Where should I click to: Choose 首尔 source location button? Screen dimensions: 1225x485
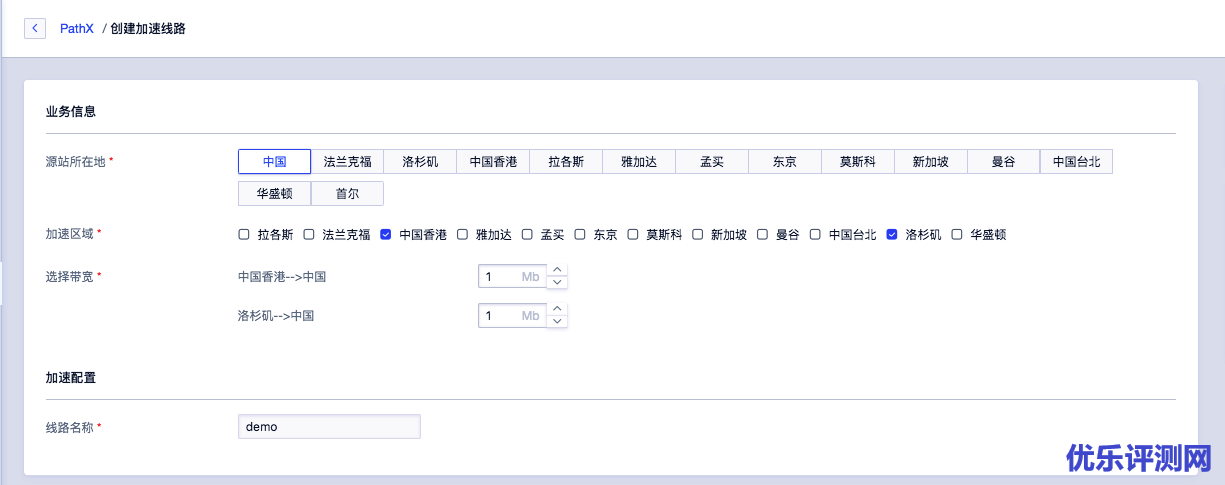point(347,194)
